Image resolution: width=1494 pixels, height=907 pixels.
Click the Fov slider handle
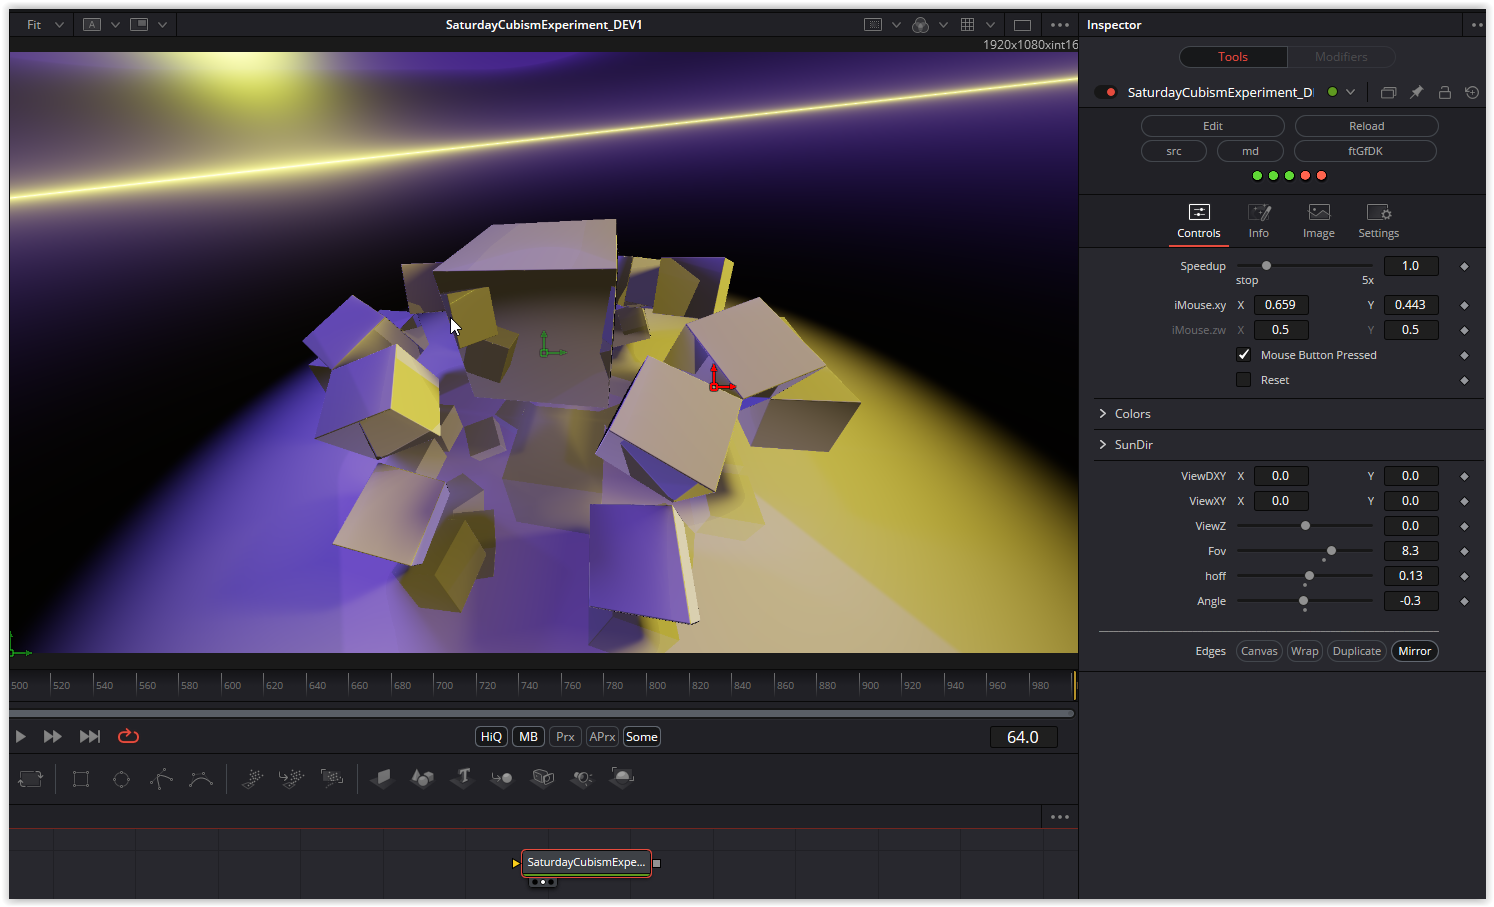tap(1331, 551)
